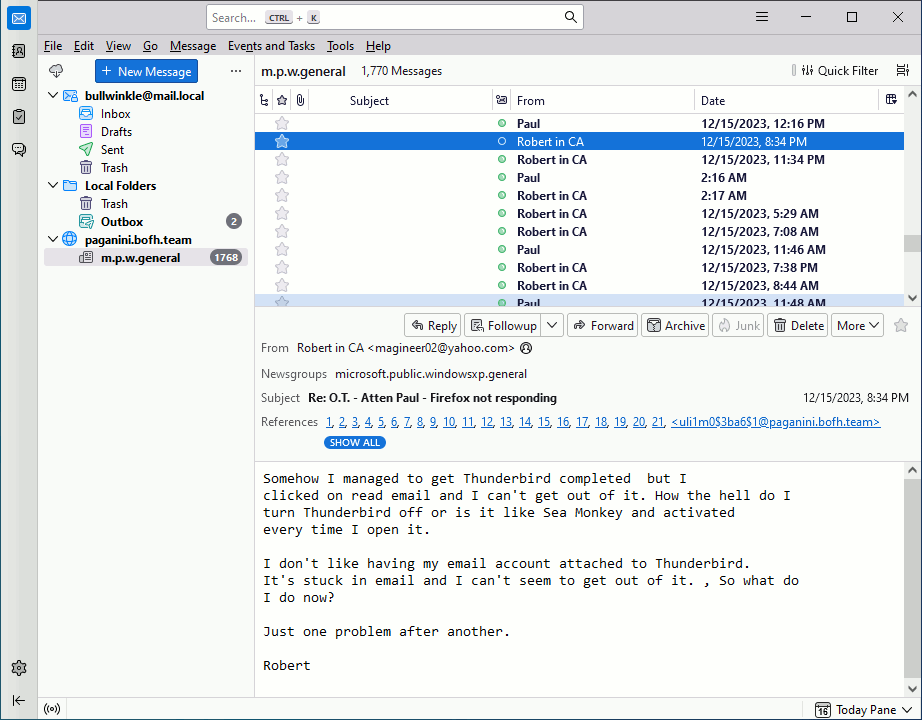
Task: Forward the open message
Action: click(x=603, y=325)
